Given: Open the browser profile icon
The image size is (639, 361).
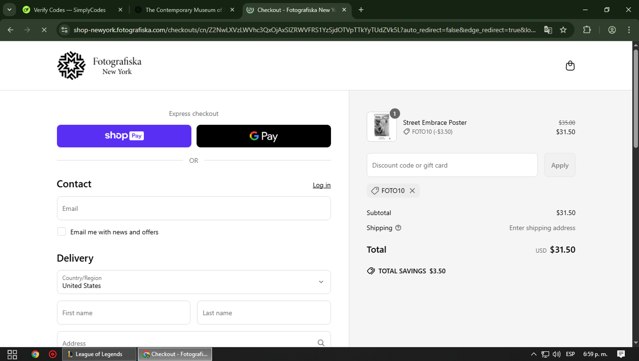Looking at the screenshot, I should pyautogui.click(x=612, y=30).
